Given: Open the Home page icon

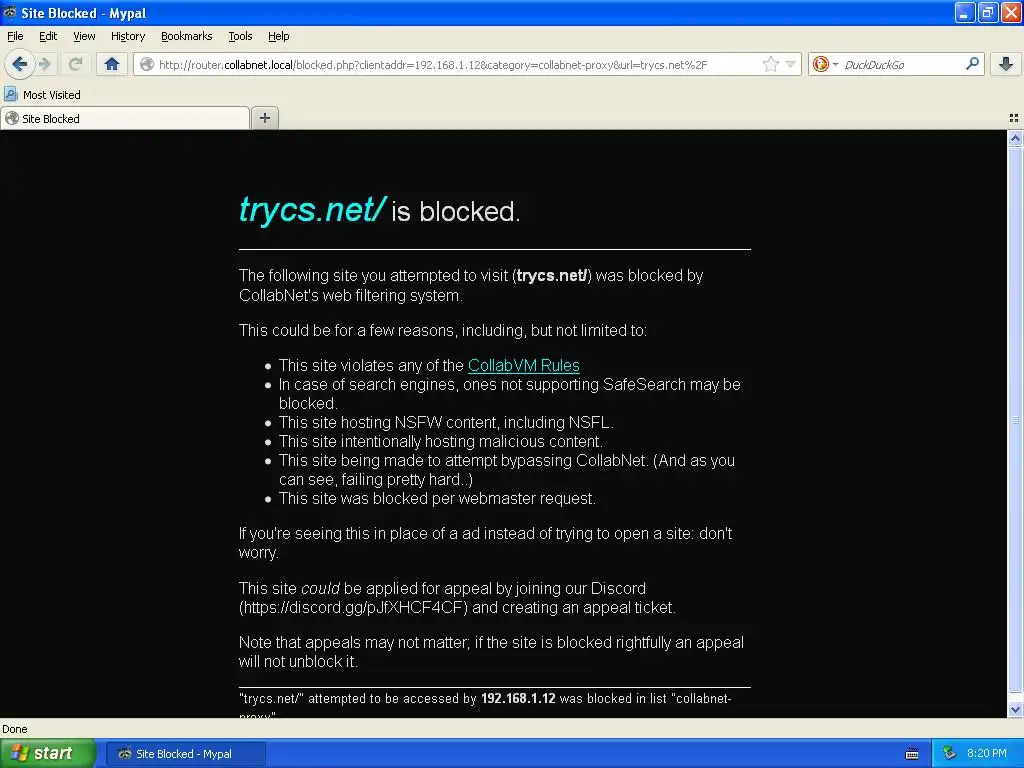Looking at the screenshot, I should click(x=112, y=64).
